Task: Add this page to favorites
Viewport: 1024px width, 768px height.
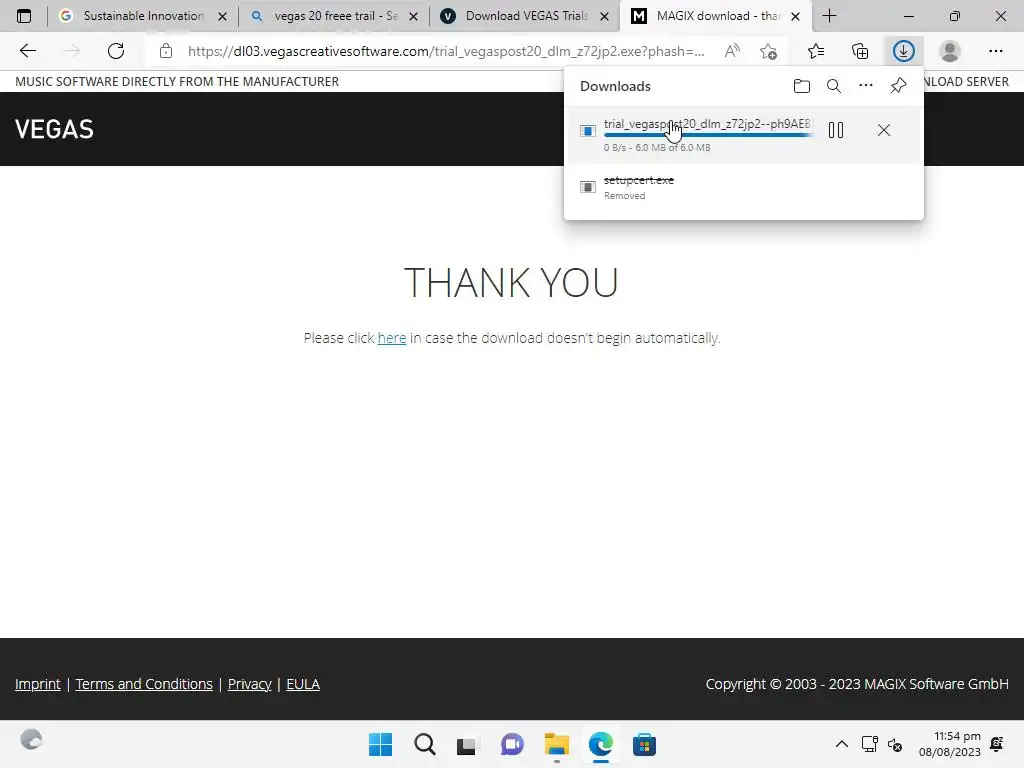Action: point(769,51)
